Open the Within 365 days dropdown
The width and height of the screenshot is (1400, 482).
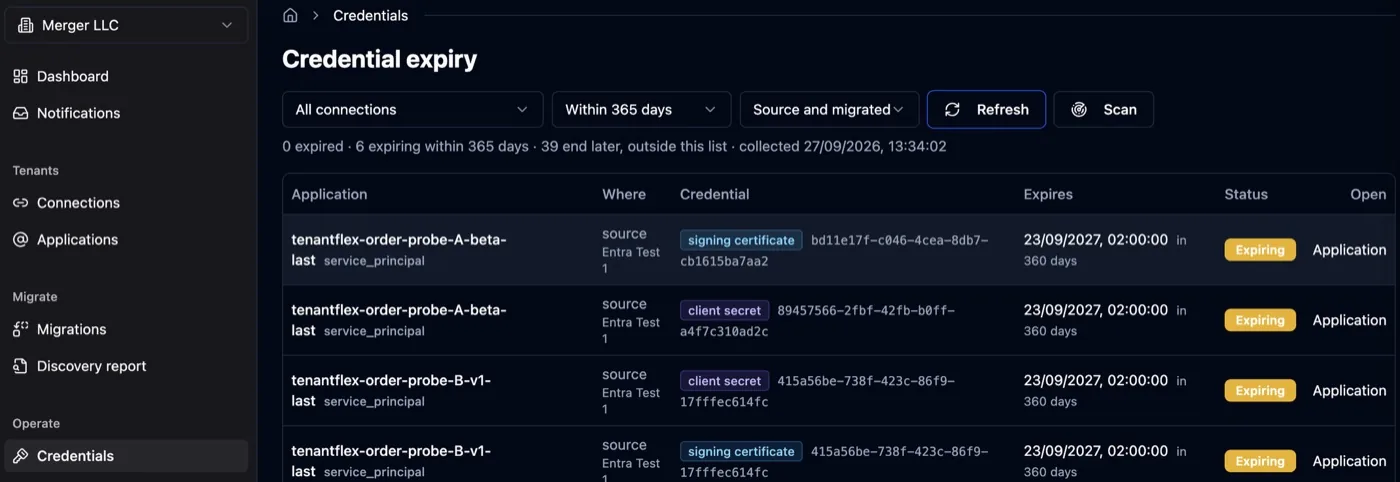[641, 110]
